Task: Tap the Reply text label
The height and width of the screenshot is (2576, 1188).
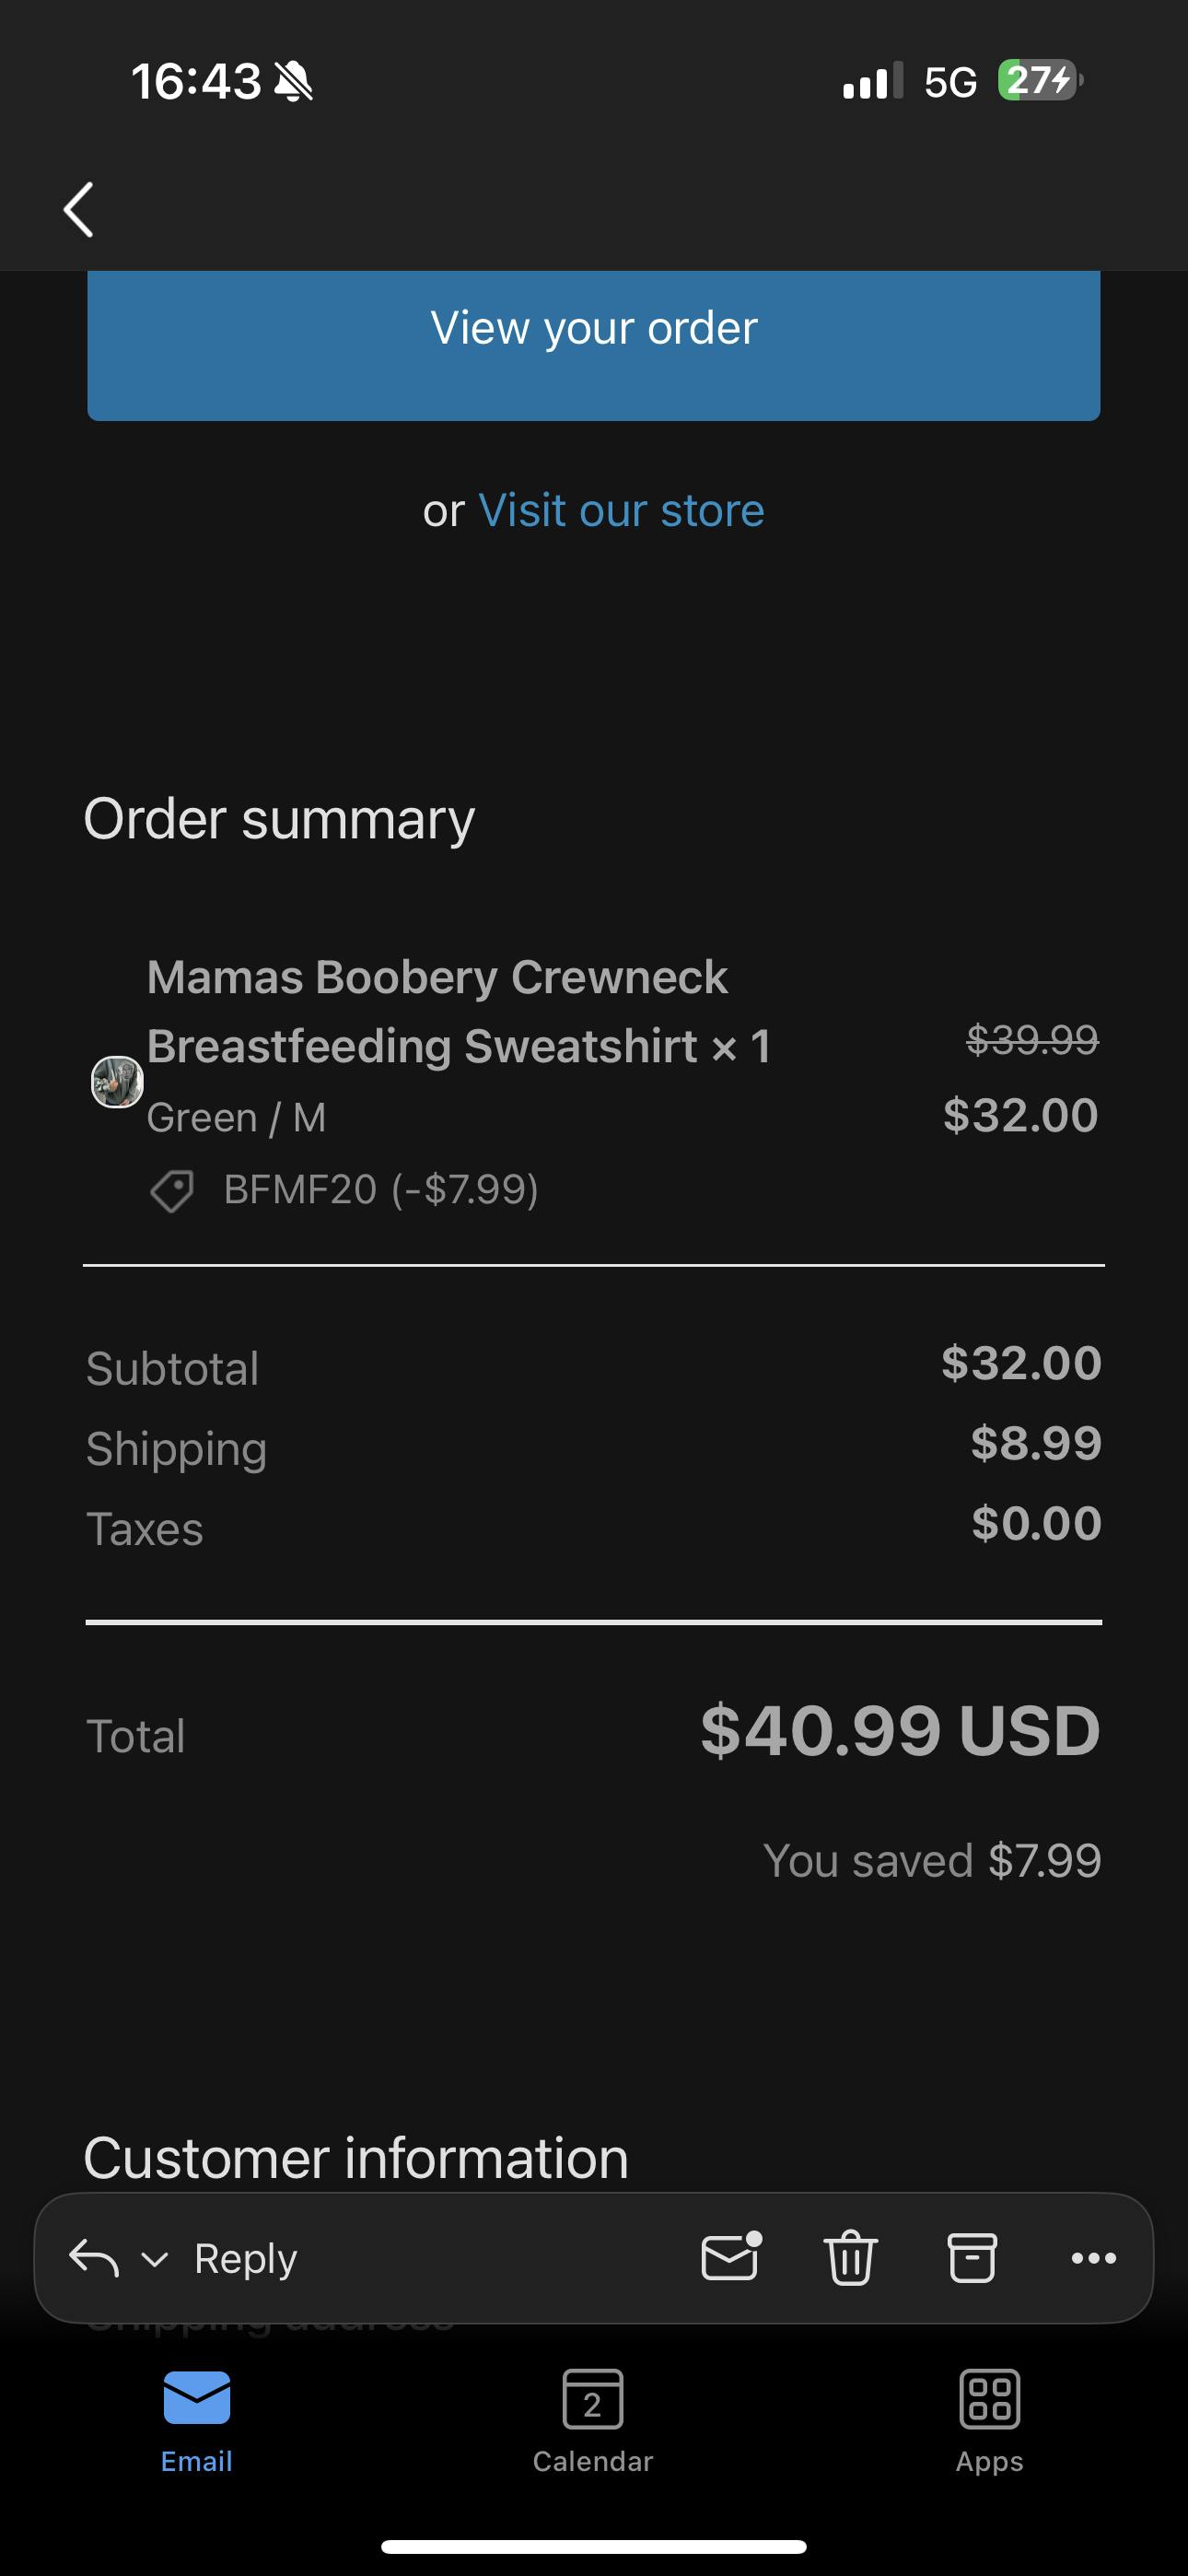Action: 246,2258
